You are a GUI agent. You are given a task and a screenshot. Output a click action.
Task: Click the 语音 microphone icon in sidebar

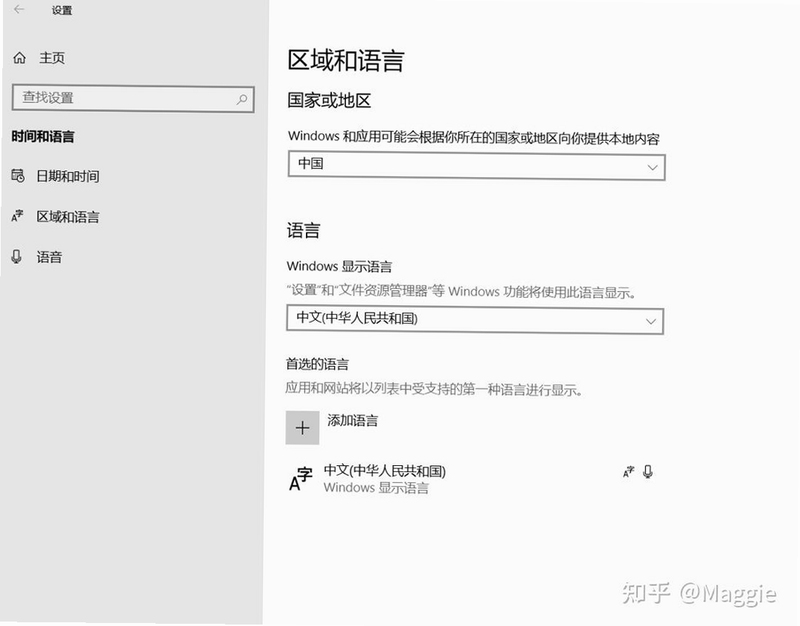(16, 256)
